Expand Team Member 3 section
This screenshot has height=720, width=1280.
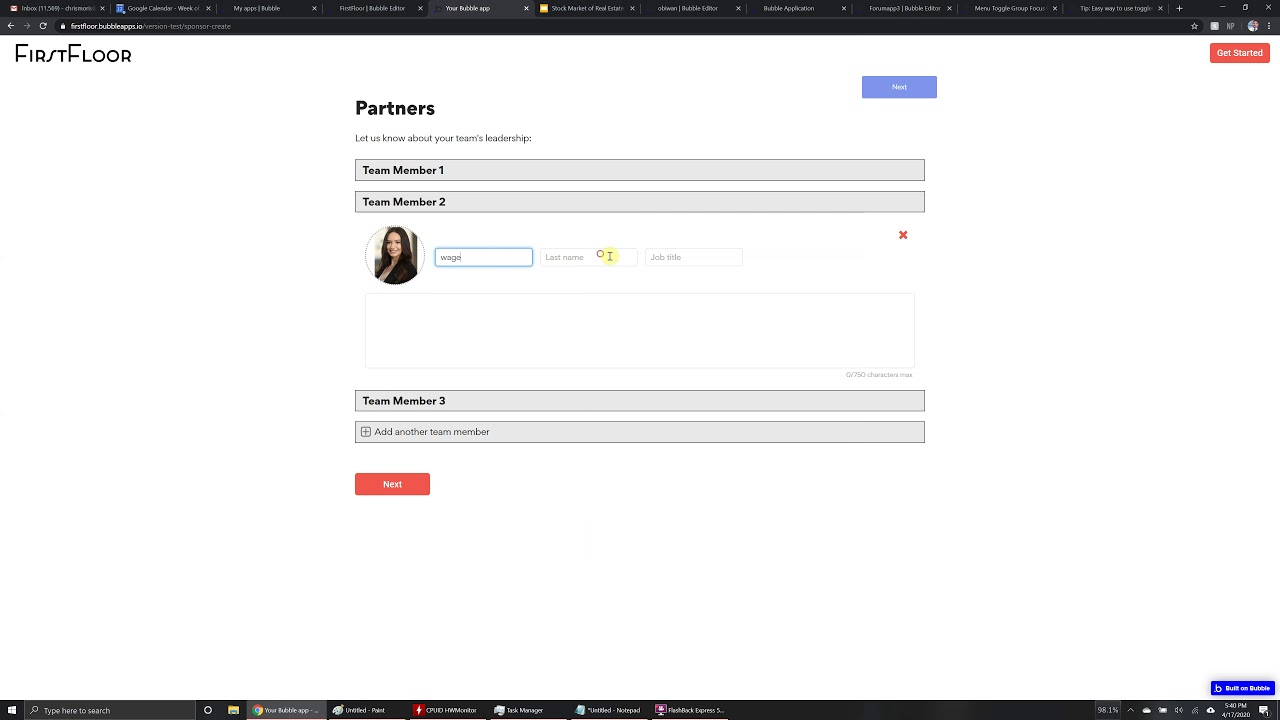[x=640, y=401]
